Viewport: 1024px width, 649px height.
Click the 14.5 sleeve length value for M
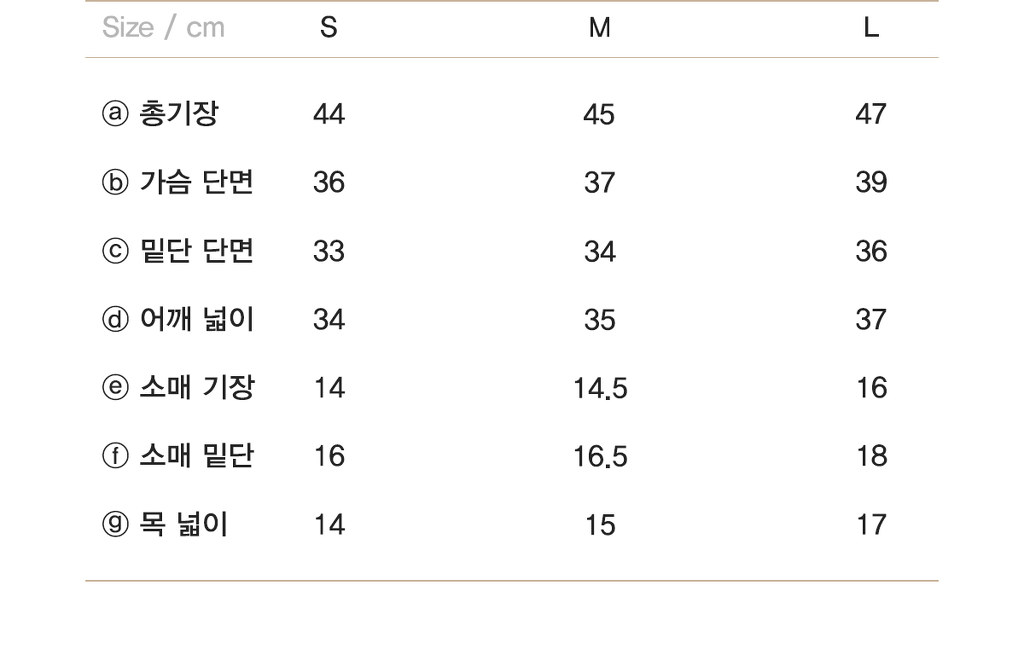pos(600,388)
